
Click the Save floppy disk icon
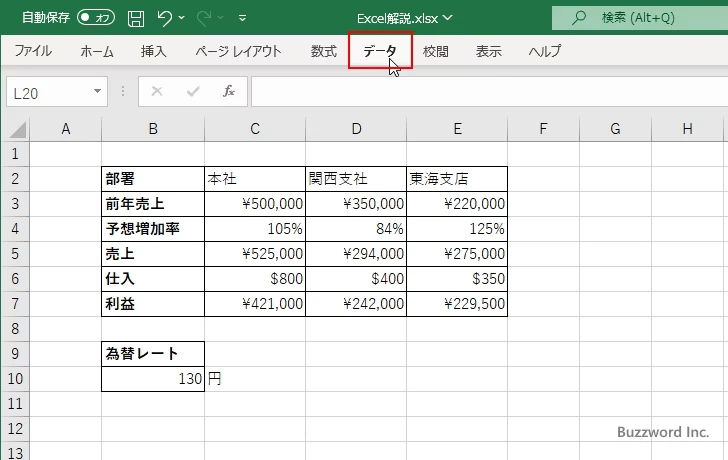click(x=136, y=18)
